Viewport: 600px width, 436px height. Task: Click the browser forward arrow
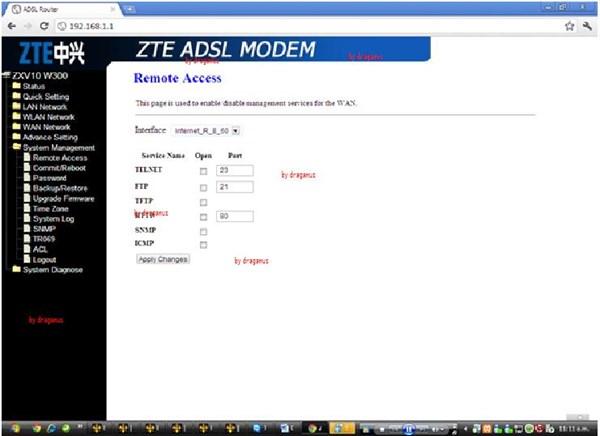click(x=28, y=26)
